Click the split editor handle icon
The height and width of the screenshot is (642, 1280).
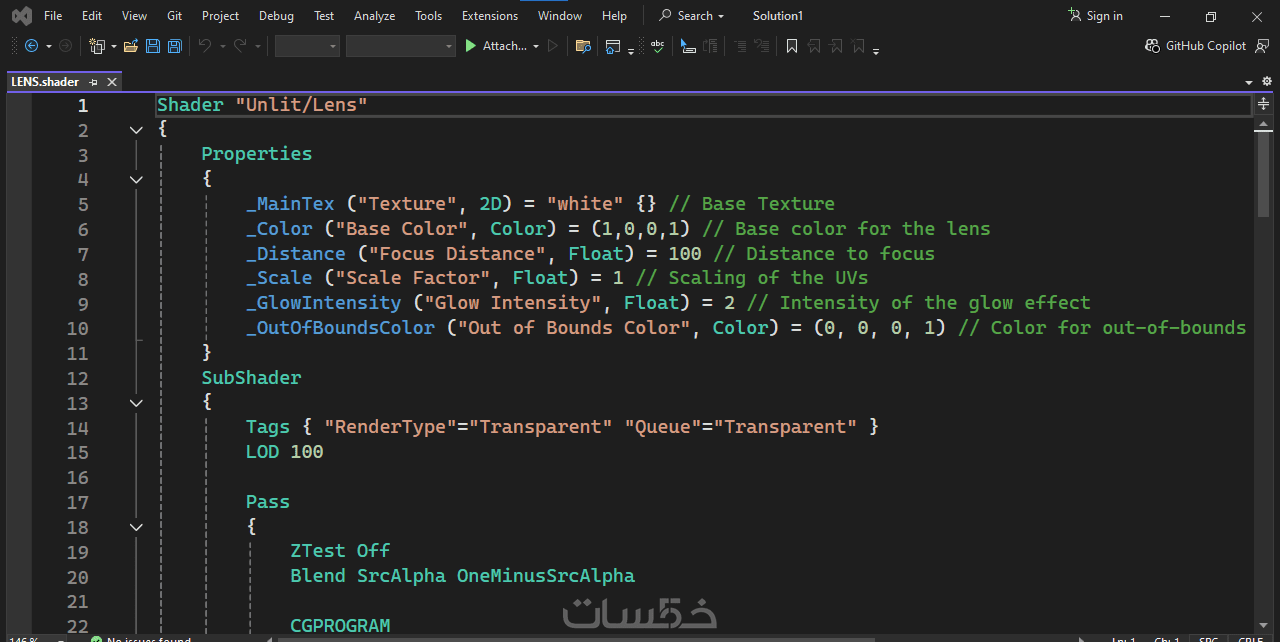tap(1264, 104)
